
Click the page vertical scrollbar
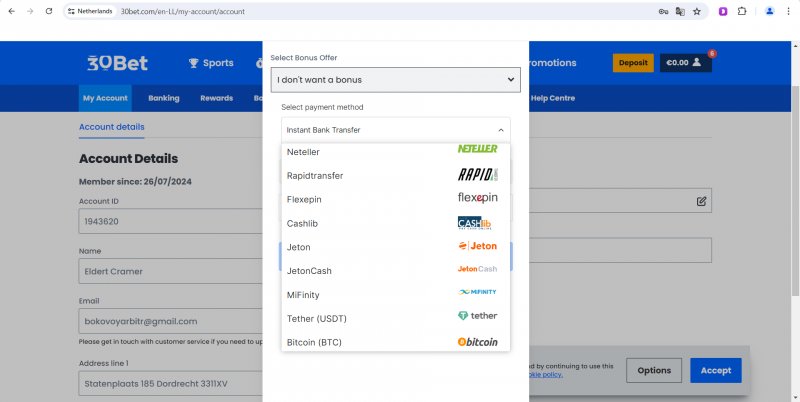[x=795, y=190]
